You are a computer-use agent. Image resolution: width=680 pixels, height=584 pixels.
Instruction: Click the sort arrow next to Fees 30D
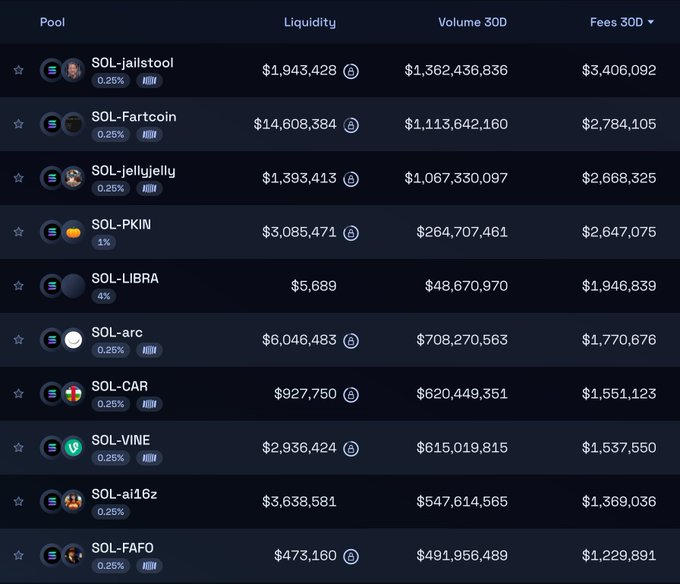click(x=651, y=22)
